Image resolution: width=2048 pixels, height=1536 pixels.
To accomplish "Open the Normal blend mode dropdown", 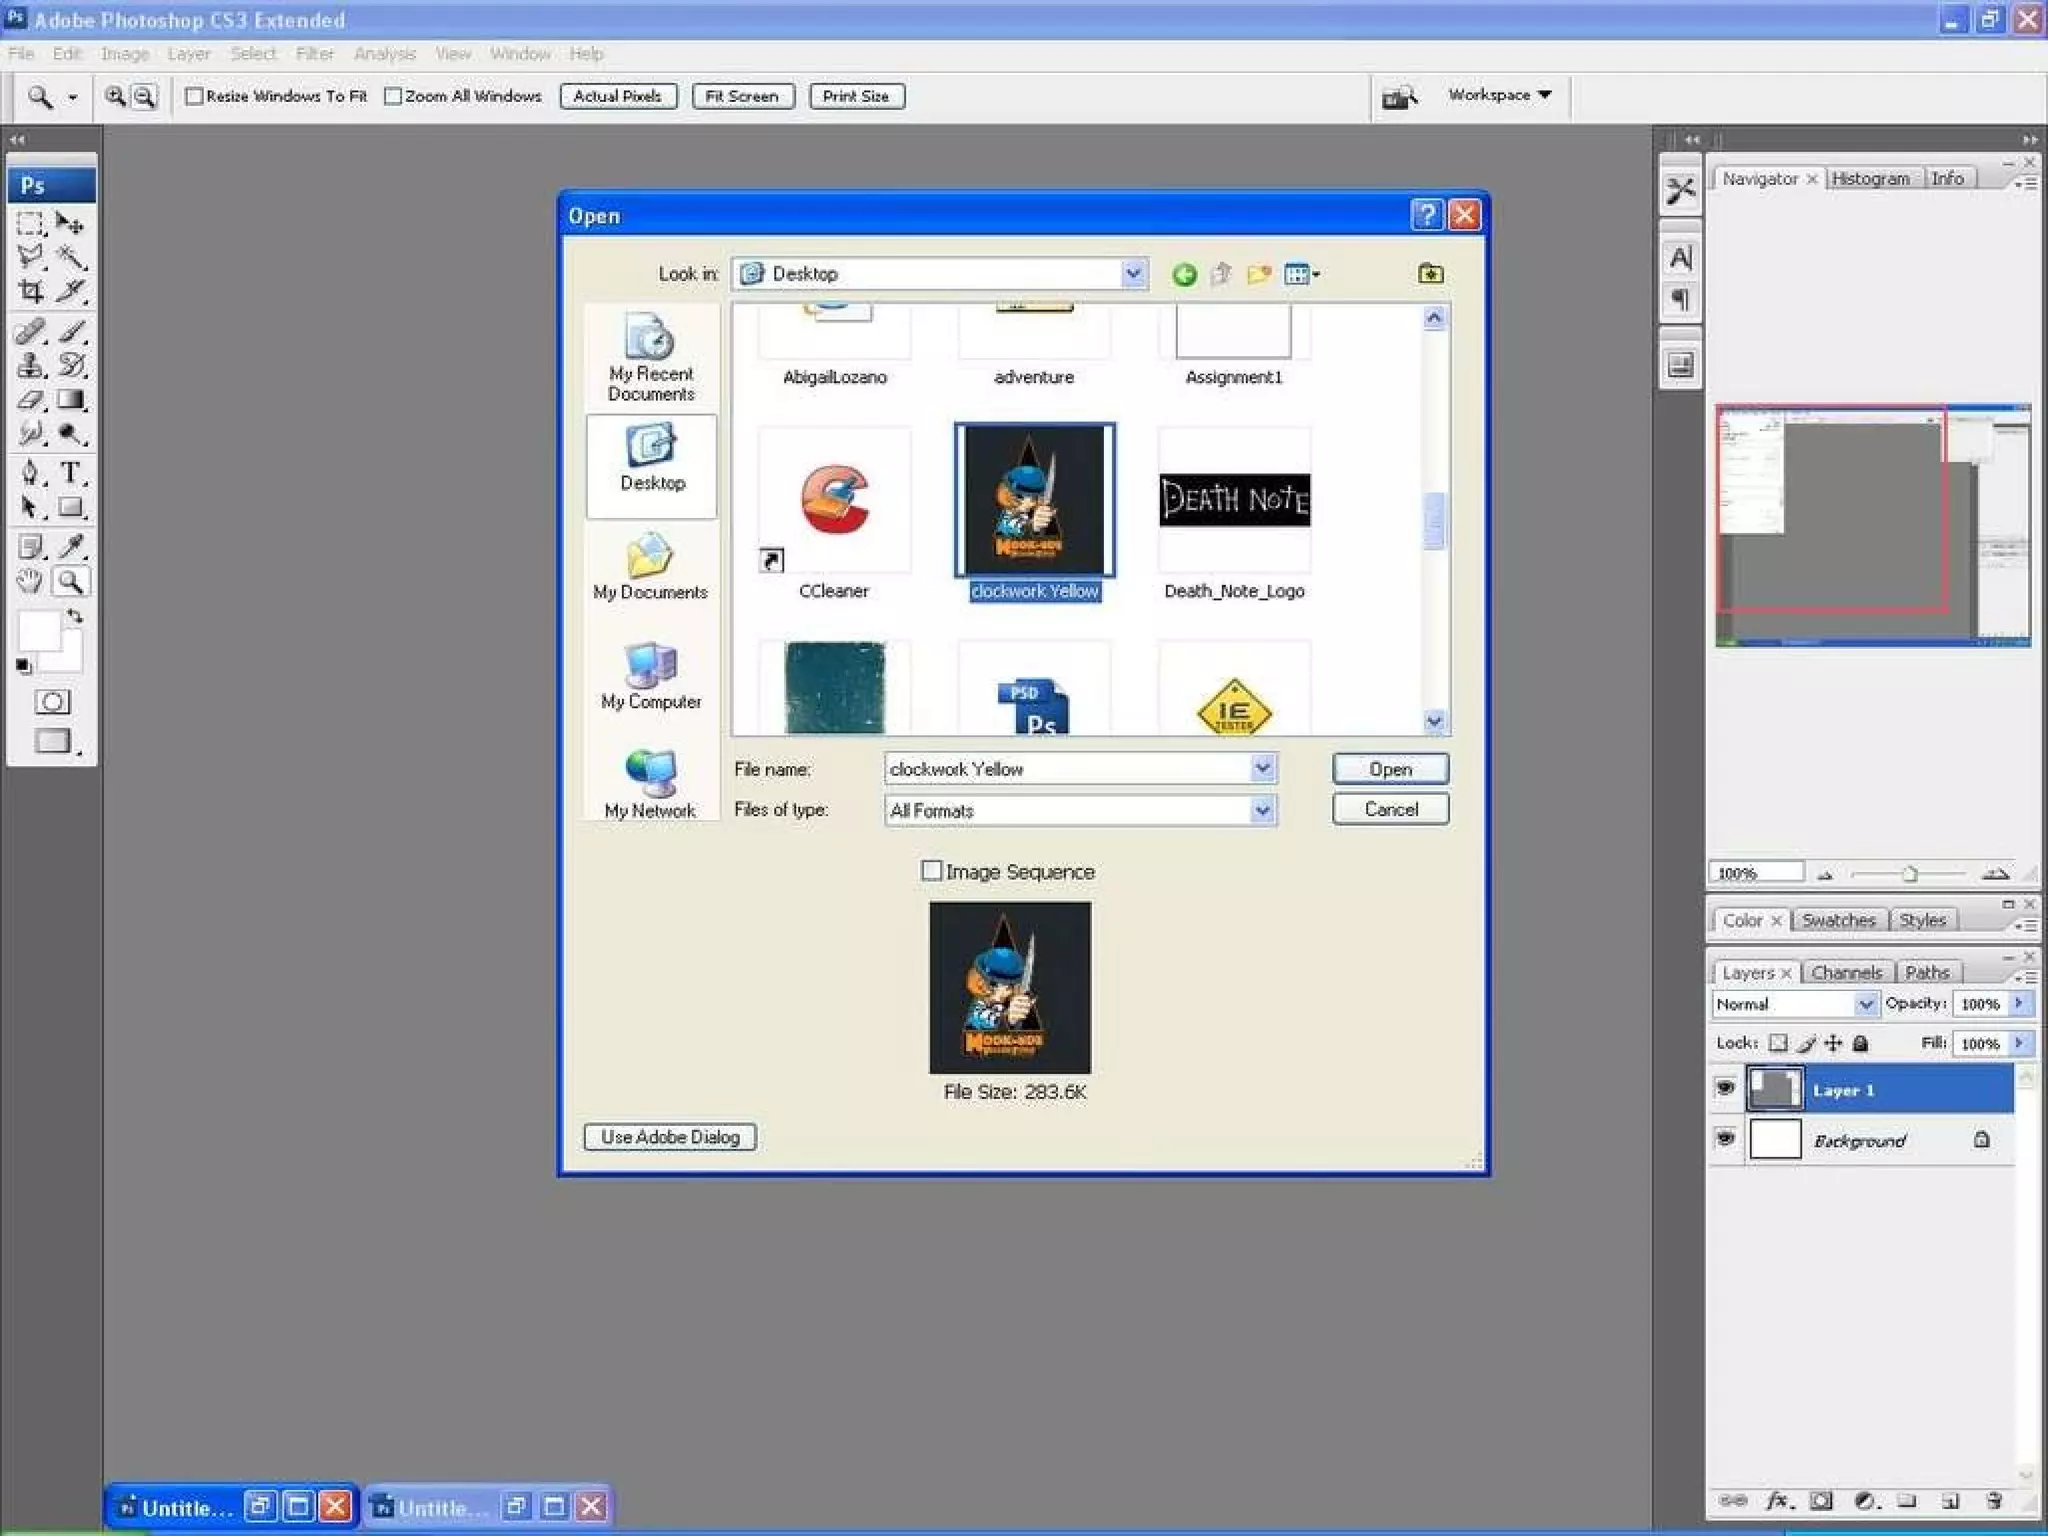I will [1865, 1004].
